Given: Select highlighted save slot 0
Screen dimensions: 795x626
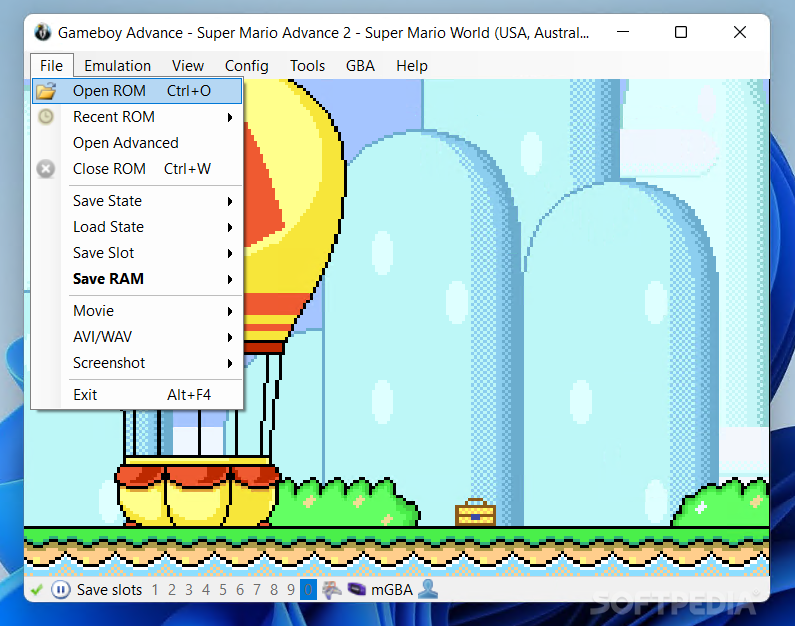Looking at the screenshot, I should click(308, 590).
